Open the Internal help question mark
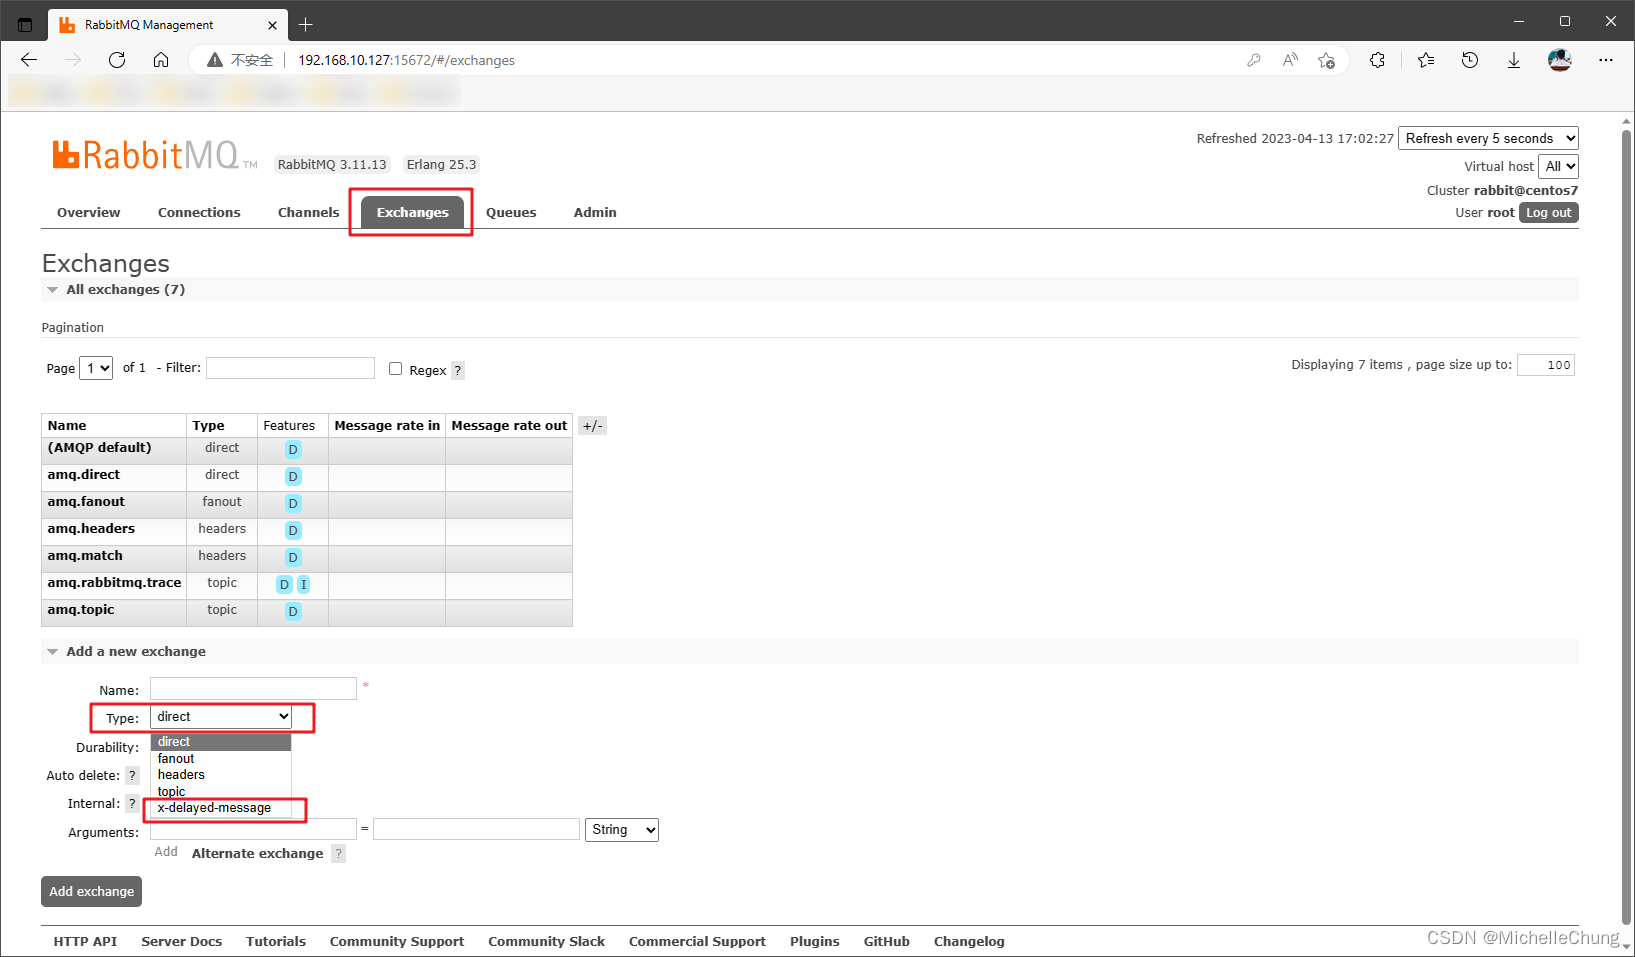Image resolution: width=1635 pixels, height=957 pixels. coord(132,804)
